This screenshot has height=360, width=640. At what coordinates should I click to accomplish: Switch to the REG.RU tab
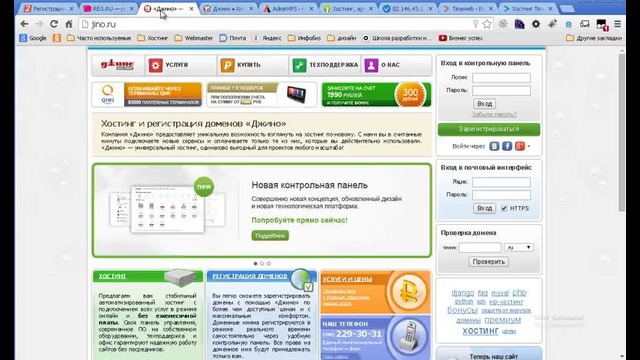pos(108,9)
